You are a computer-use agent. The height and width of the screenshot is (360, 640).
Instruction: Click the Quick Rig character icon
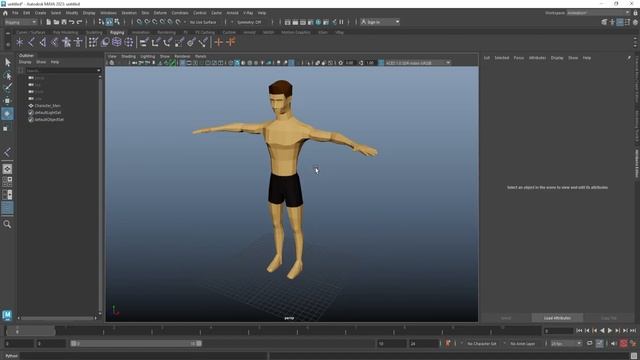tap(67, 42)
